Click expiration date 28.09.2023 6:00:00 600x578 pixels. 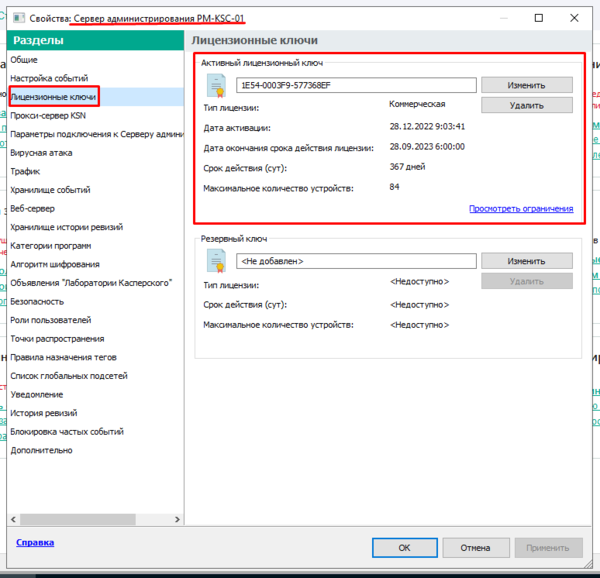(x=427, y=147)
